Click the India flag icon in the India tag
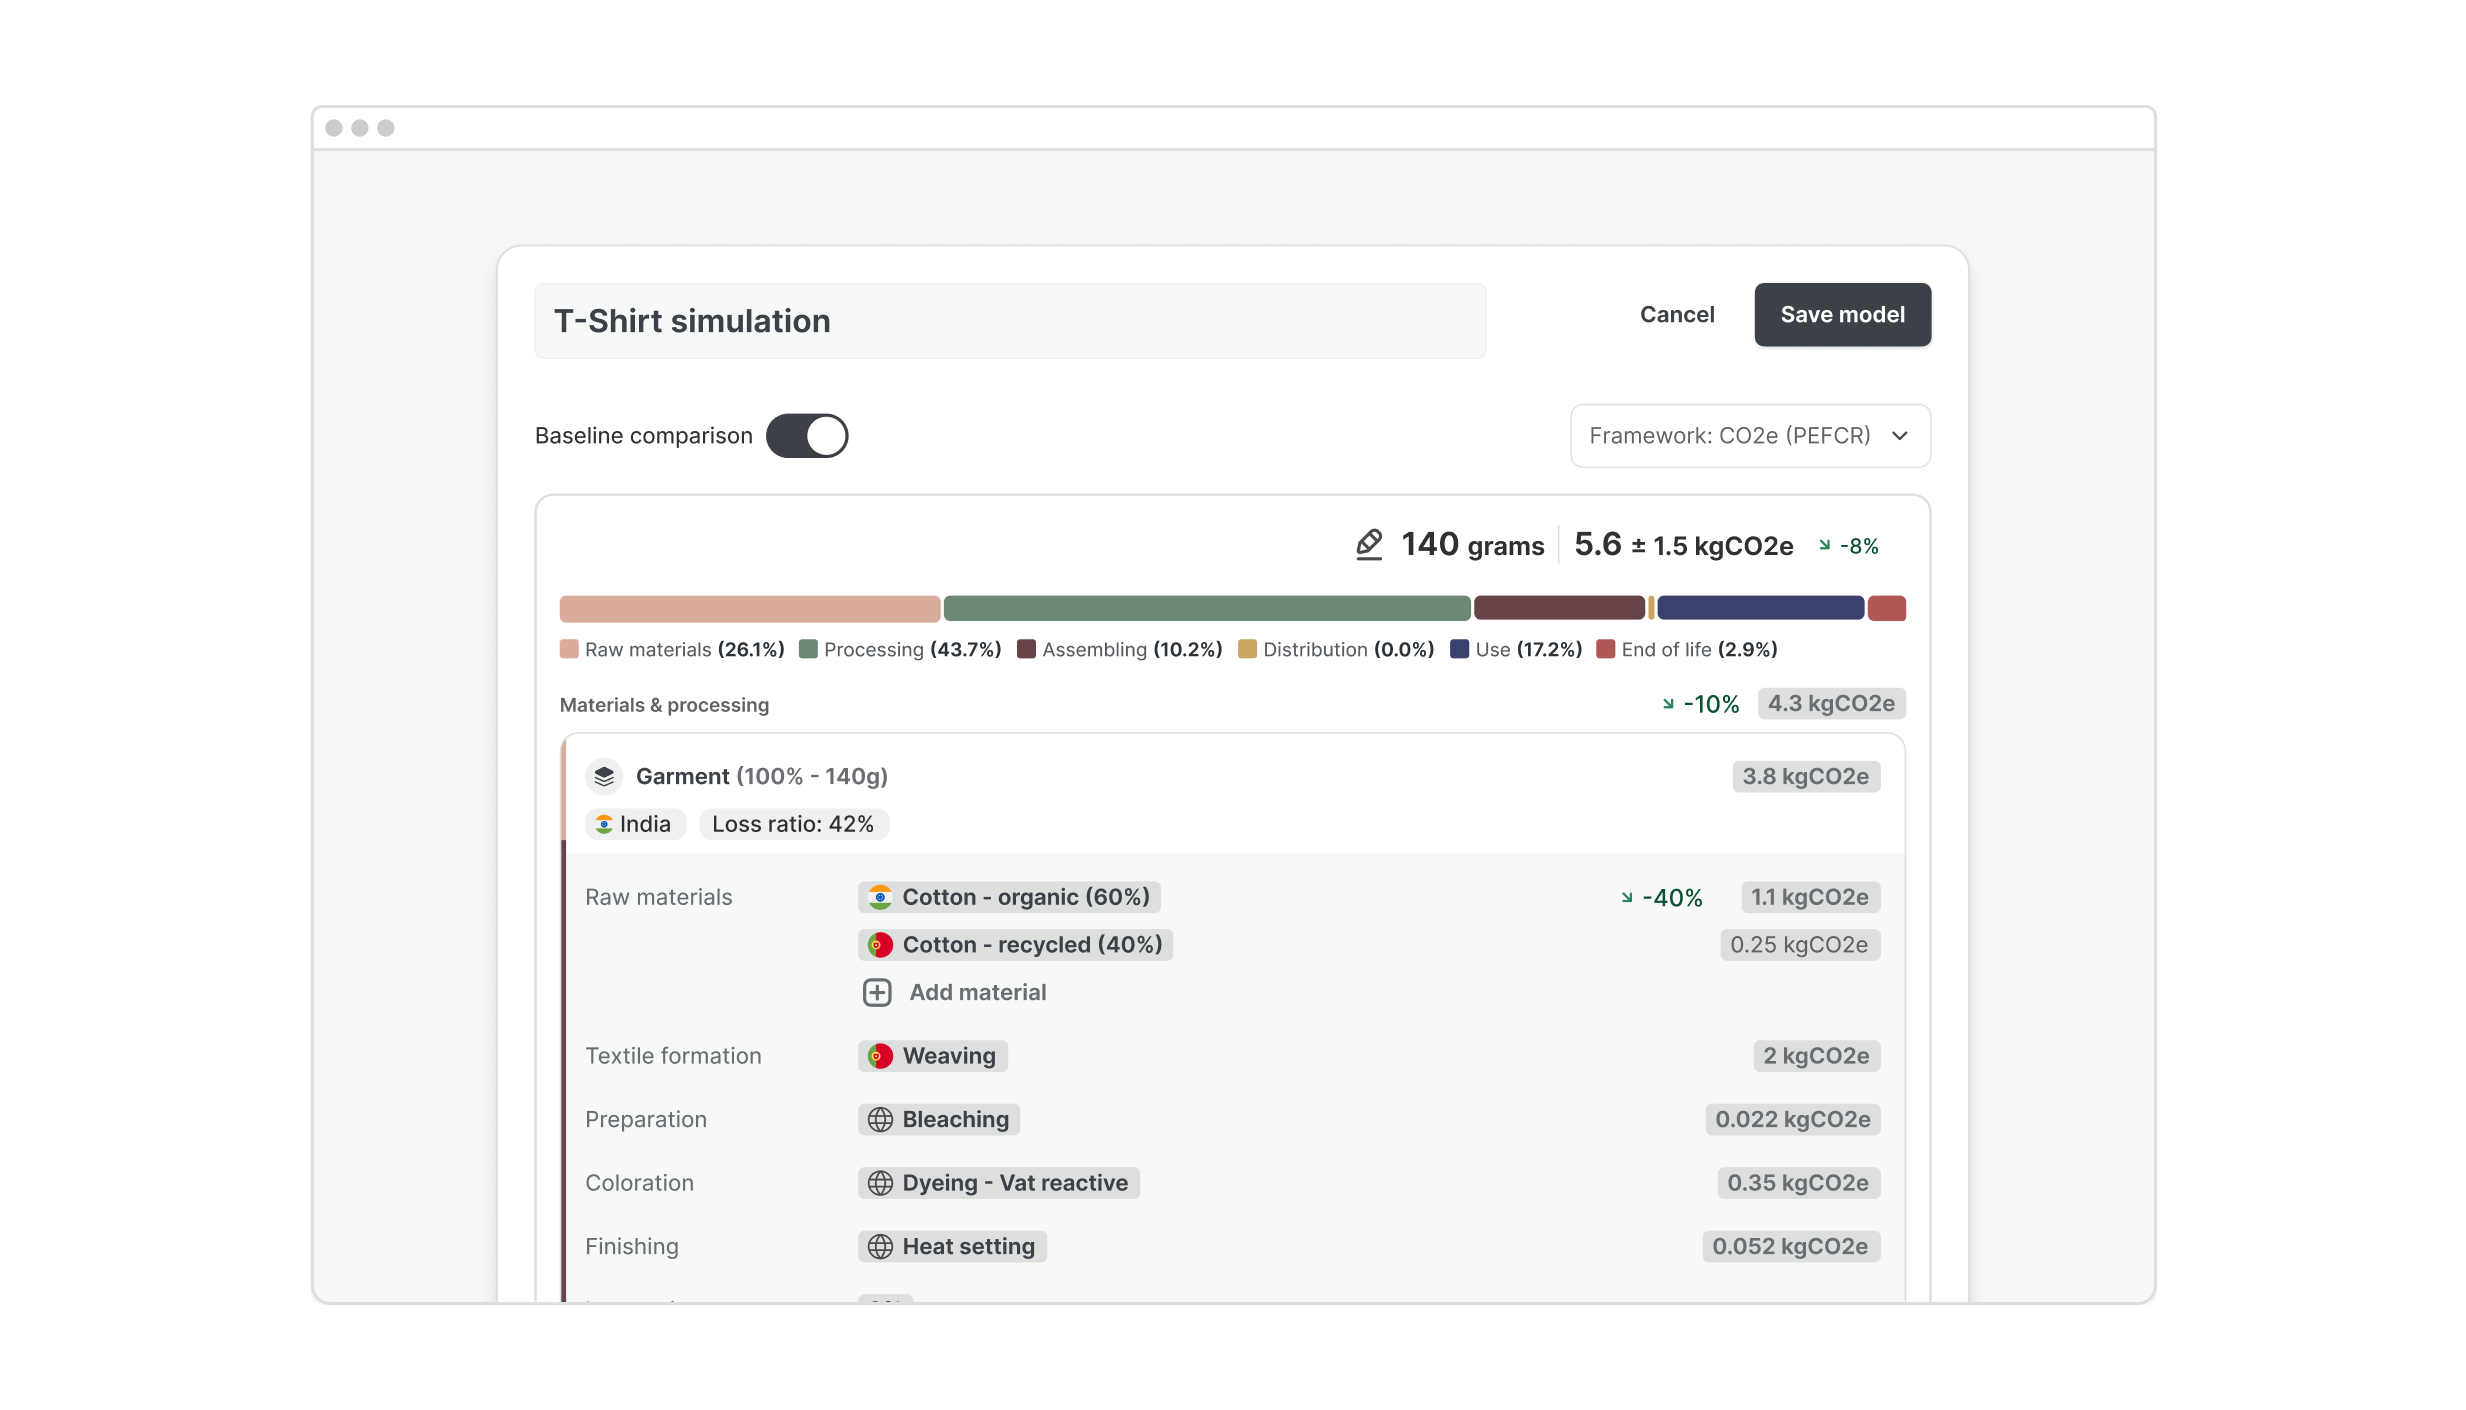This screenshot has width=2466, height=1410. (604, 824)
